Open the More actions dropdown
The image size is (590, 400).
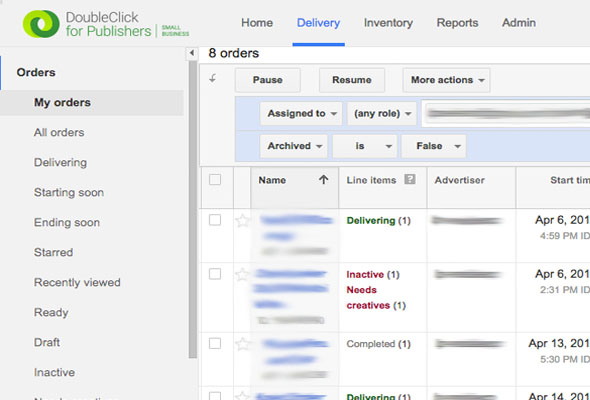tap(446, 80)
